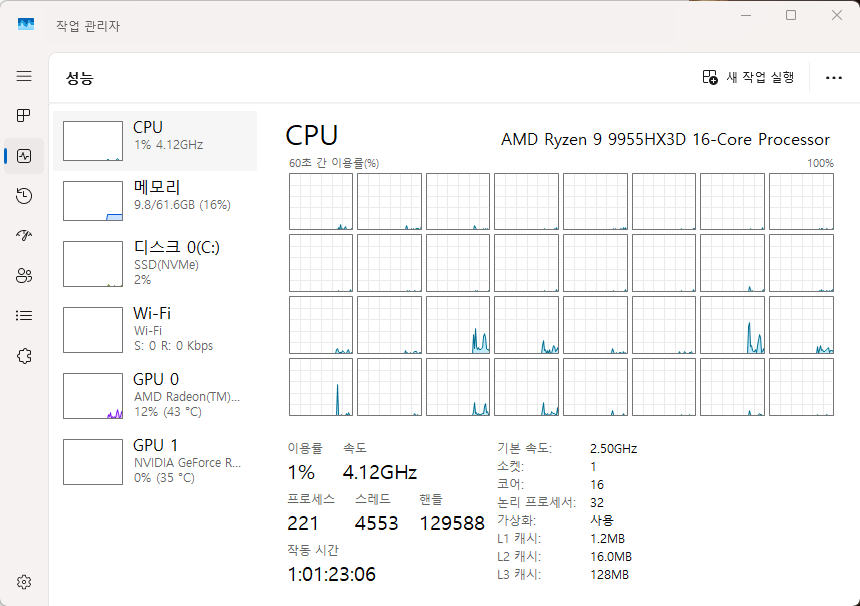Open the hamburger navigation menu
This screenshot has width=860, height=606.
24,76
